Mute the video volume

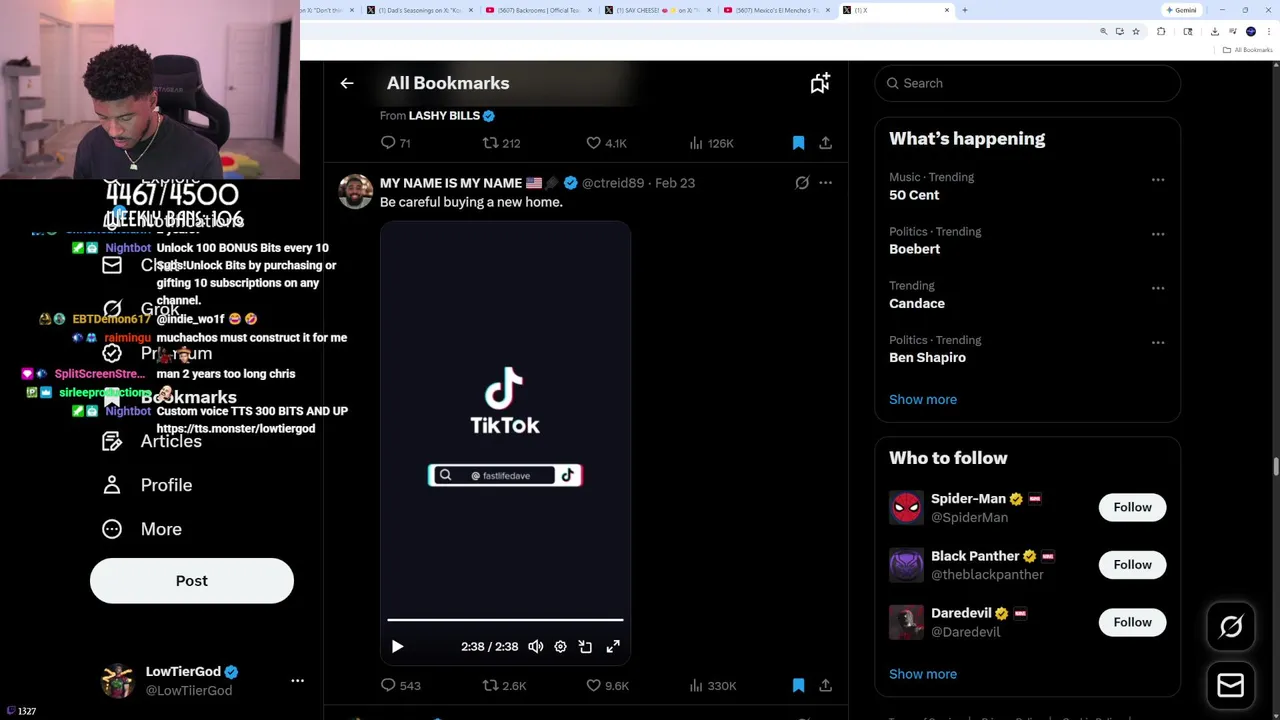[536, 647]
